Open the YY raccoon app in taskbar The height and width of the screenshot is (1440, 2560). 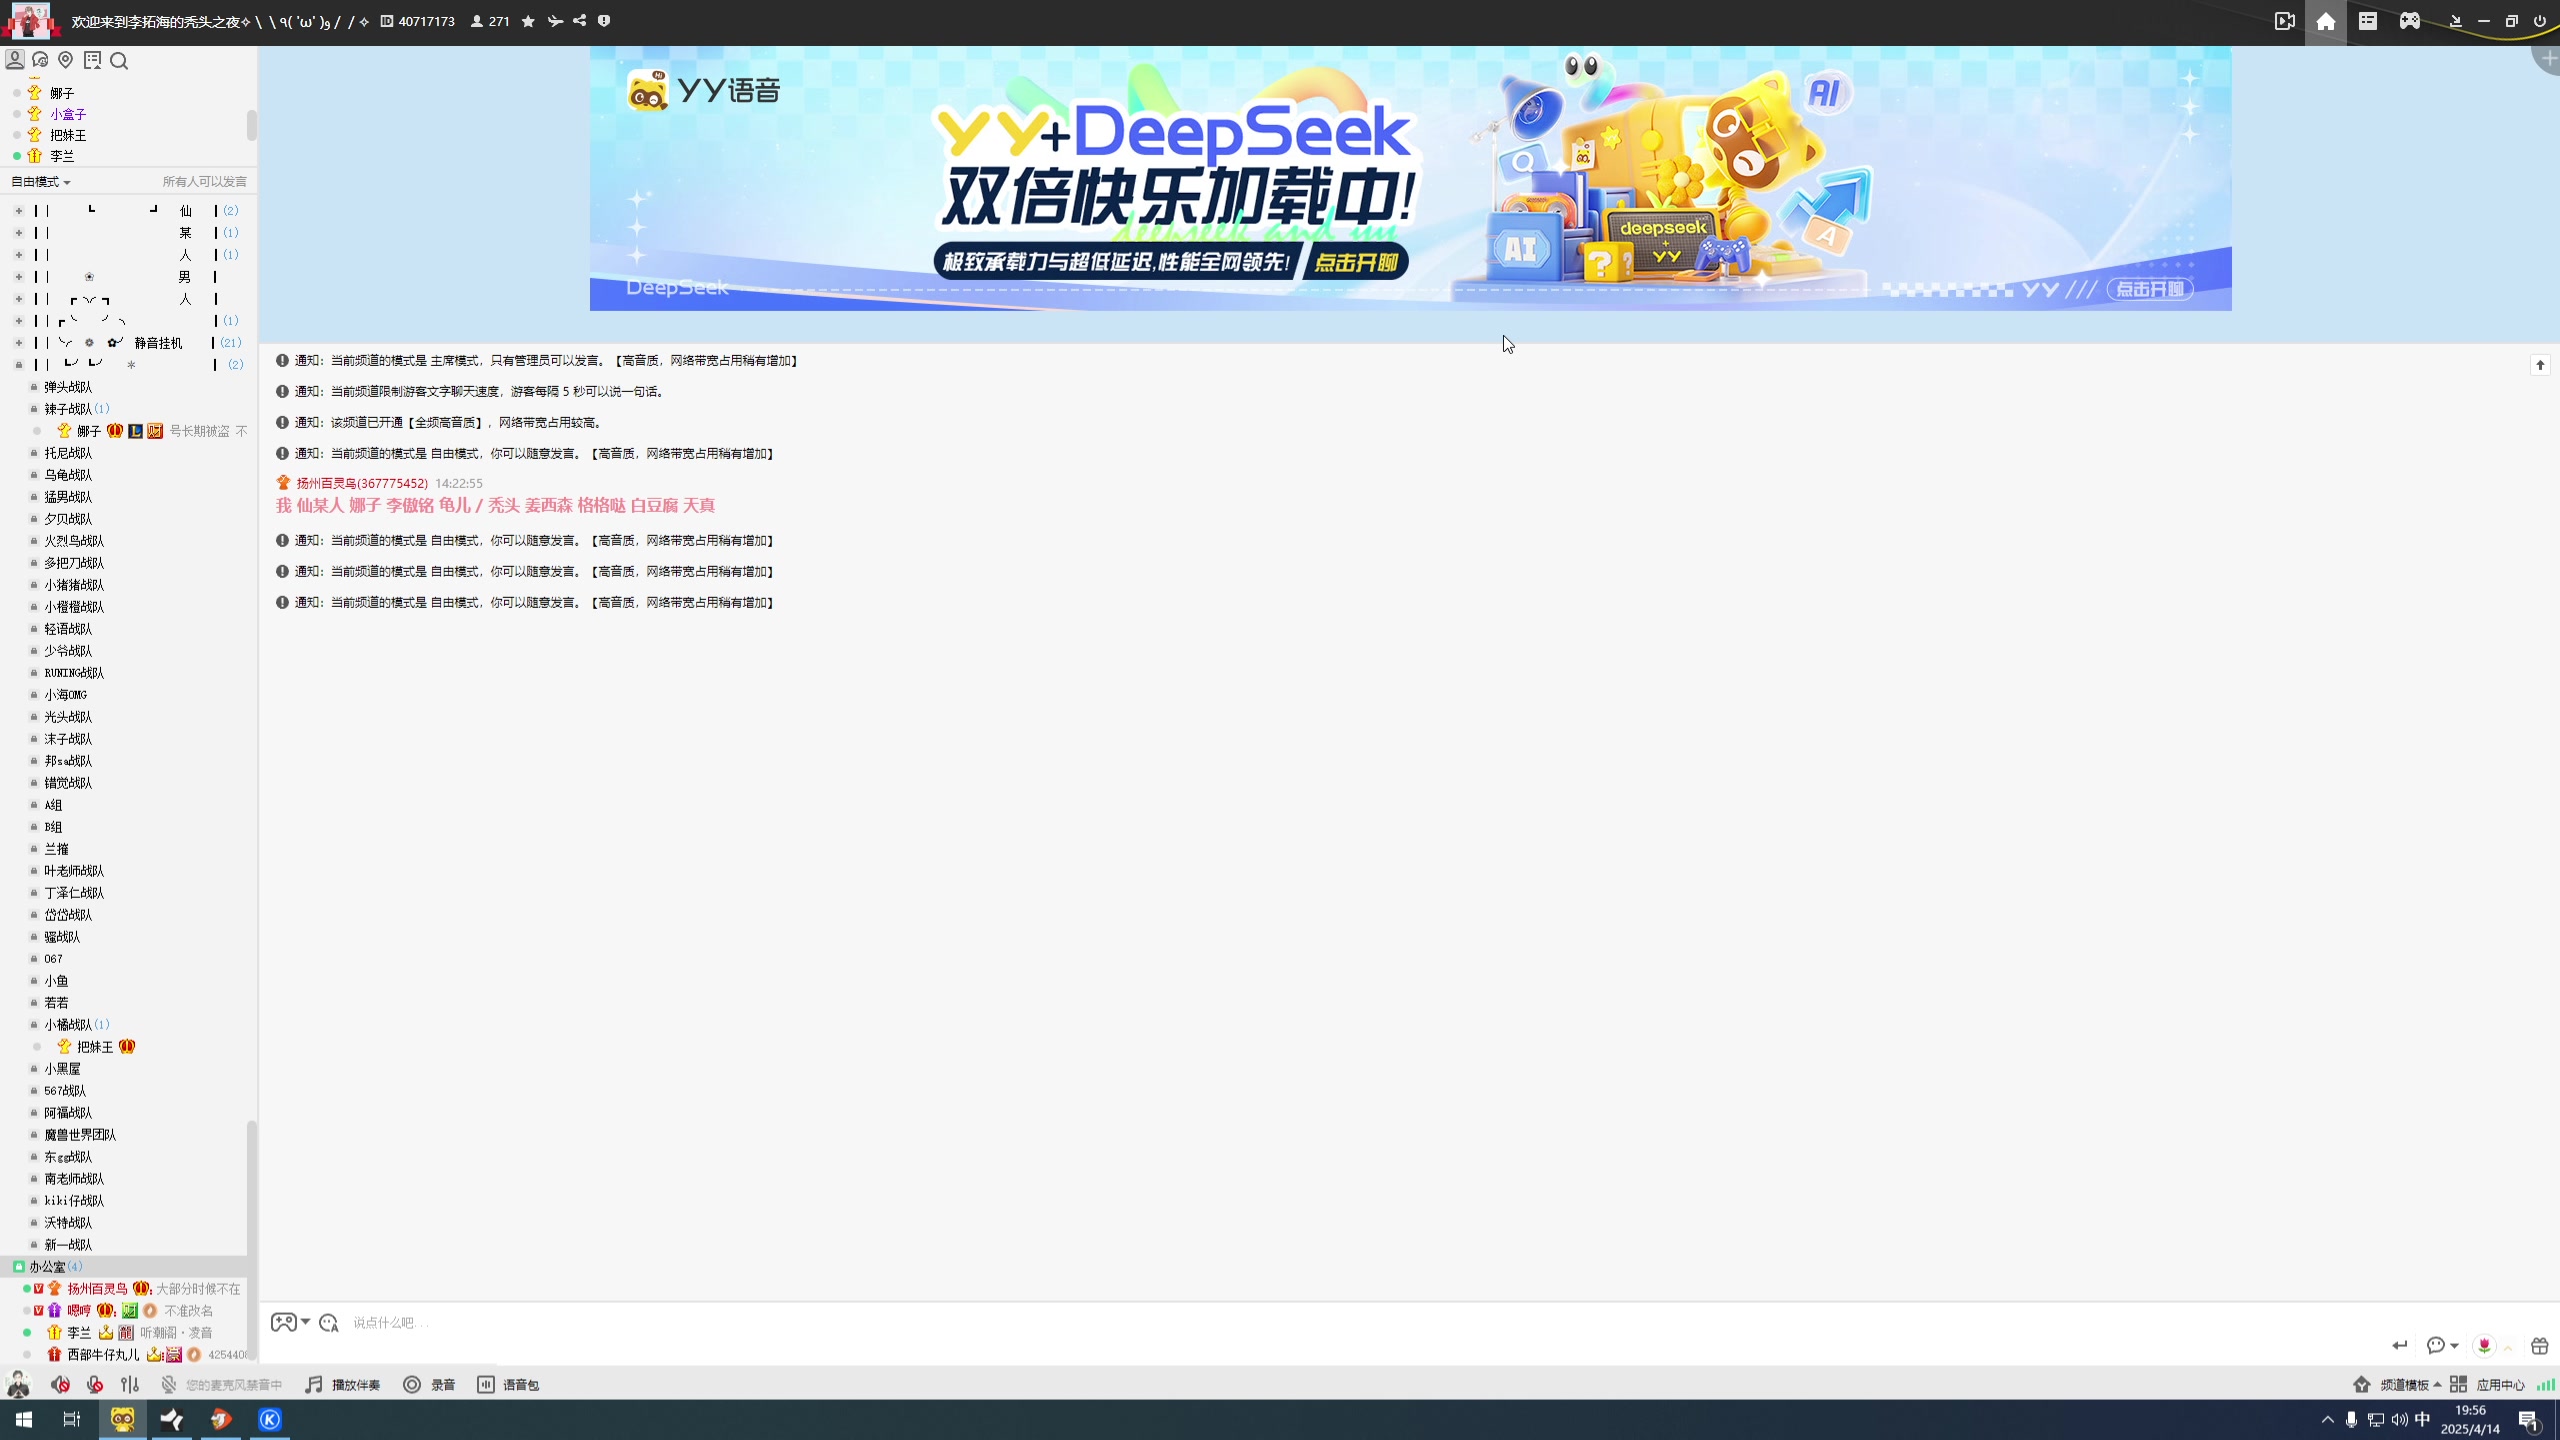click(x=122, y=1419)
